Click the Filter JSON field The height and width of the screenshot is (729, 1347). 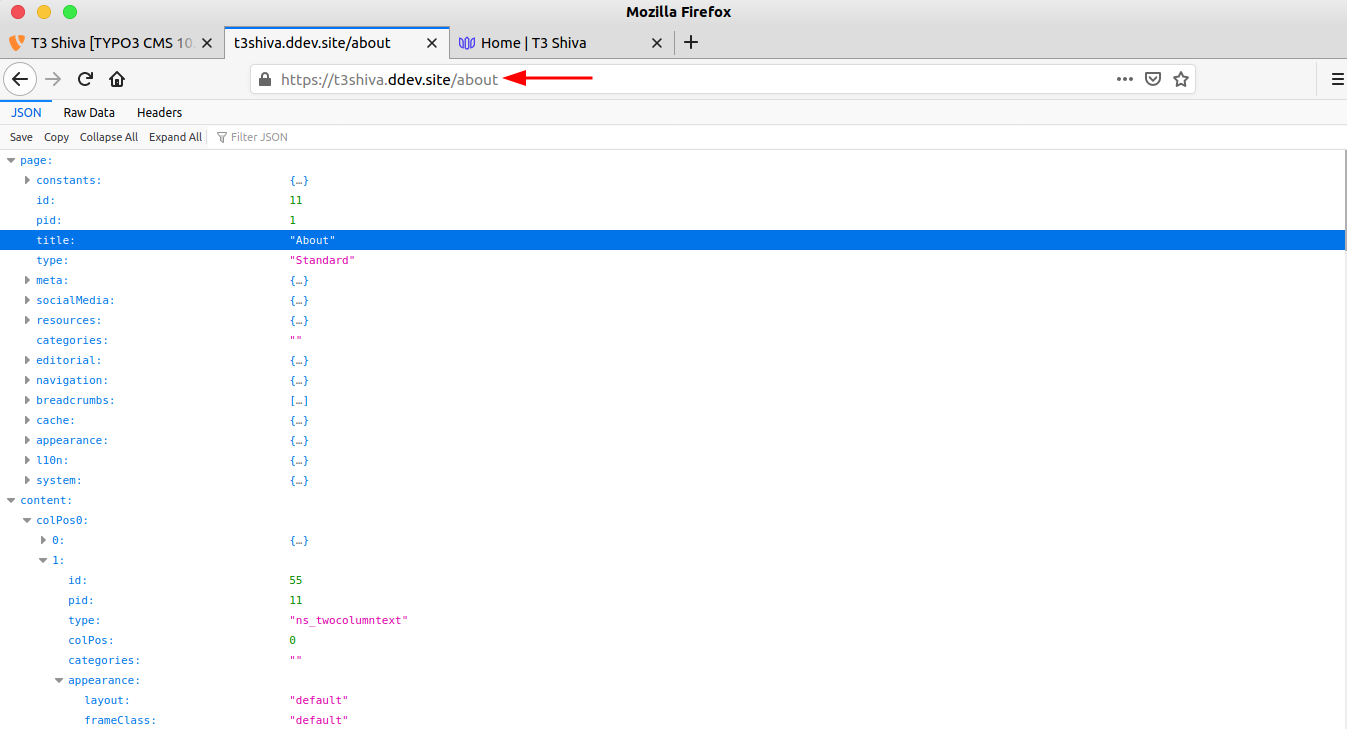tap(260, 136)
